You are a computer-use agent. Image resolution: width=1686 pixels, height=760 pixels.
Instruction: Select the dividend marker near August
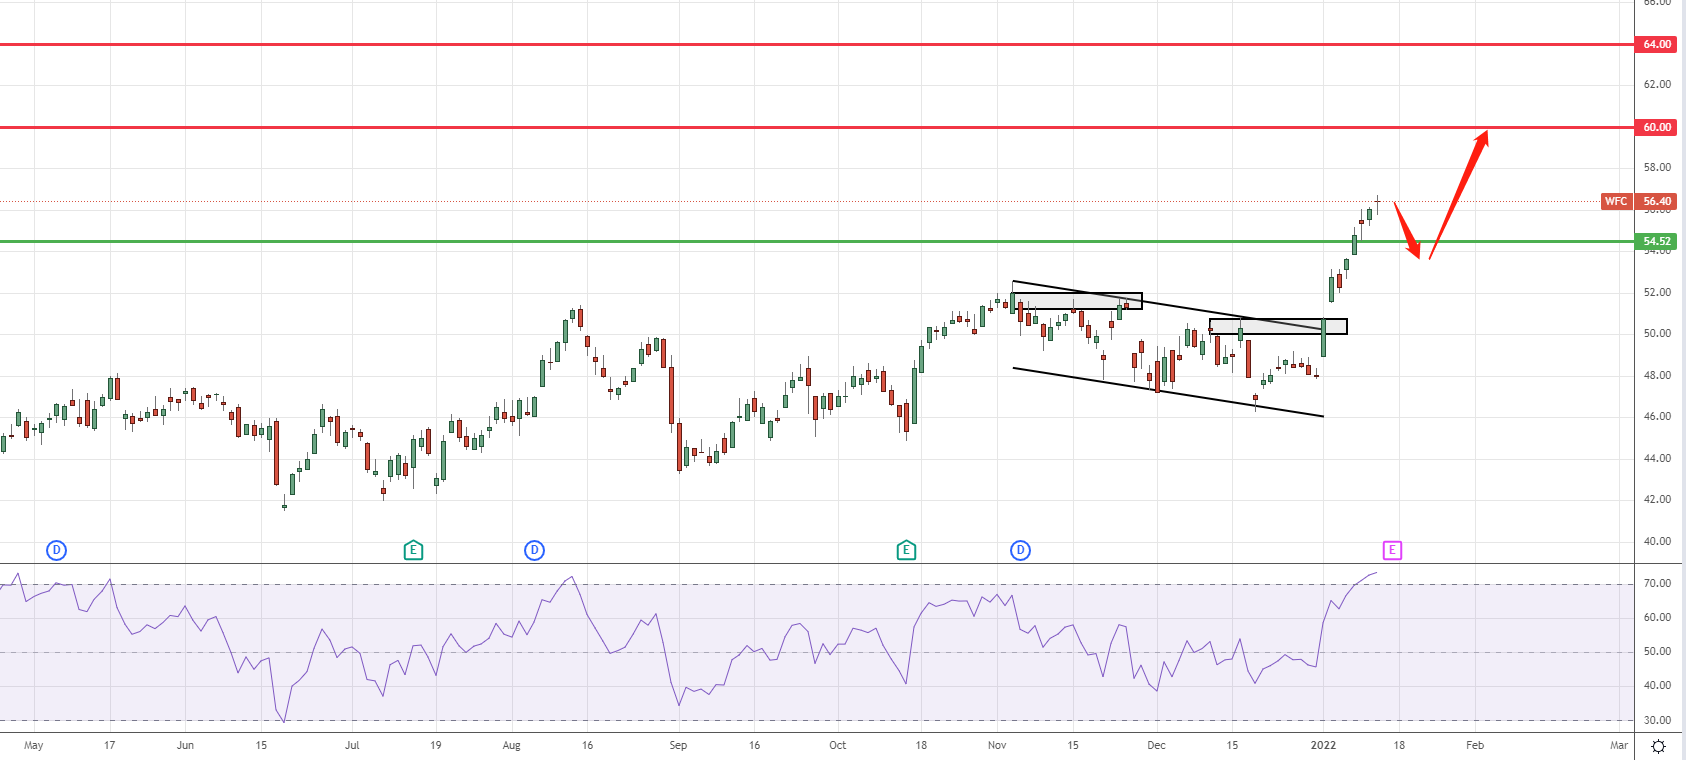[x=535, y=550]
